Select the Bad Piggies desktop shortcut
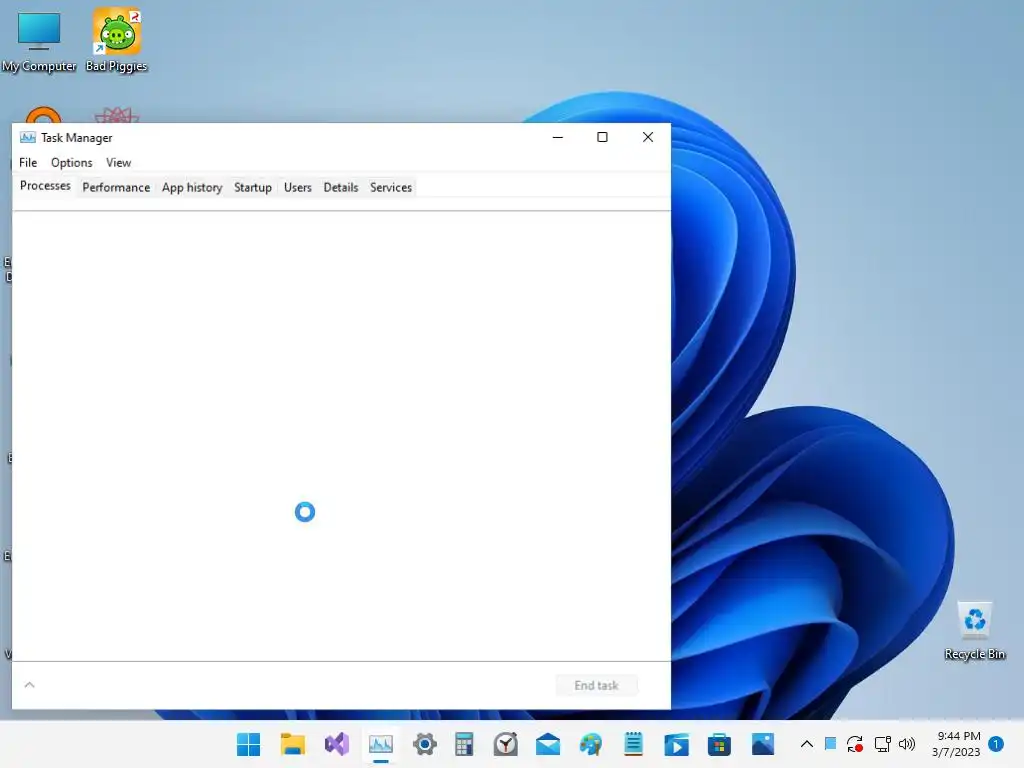The width and height of the screenshot is (1024, 768). click(116, 41)
